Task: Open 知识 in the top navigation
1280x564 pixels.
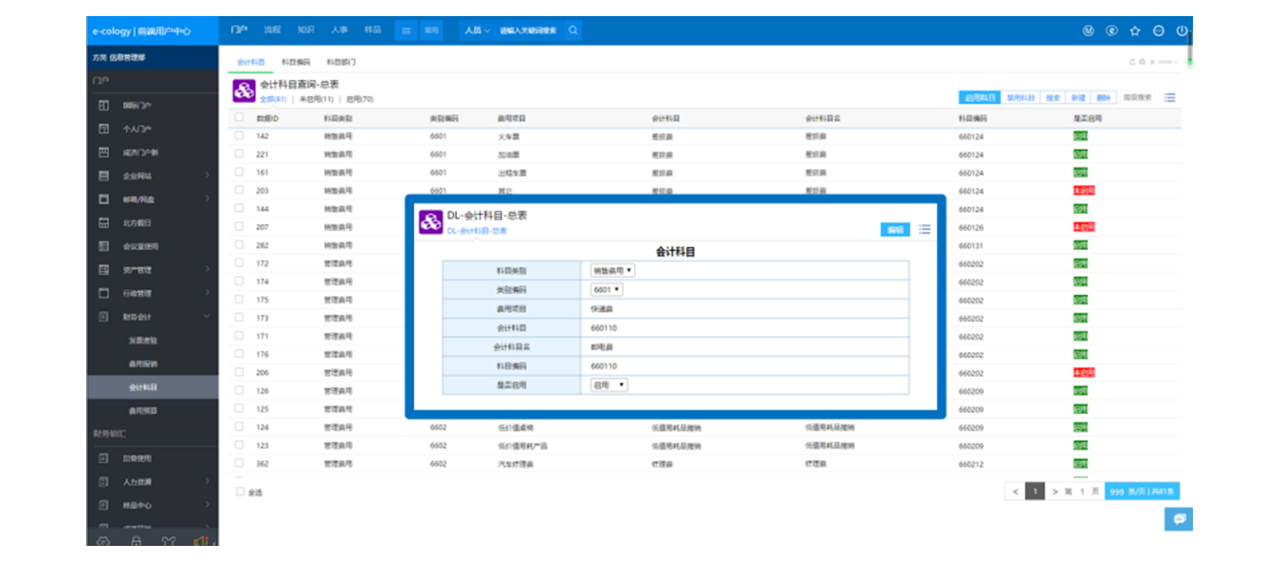Action: coord(306,31)
